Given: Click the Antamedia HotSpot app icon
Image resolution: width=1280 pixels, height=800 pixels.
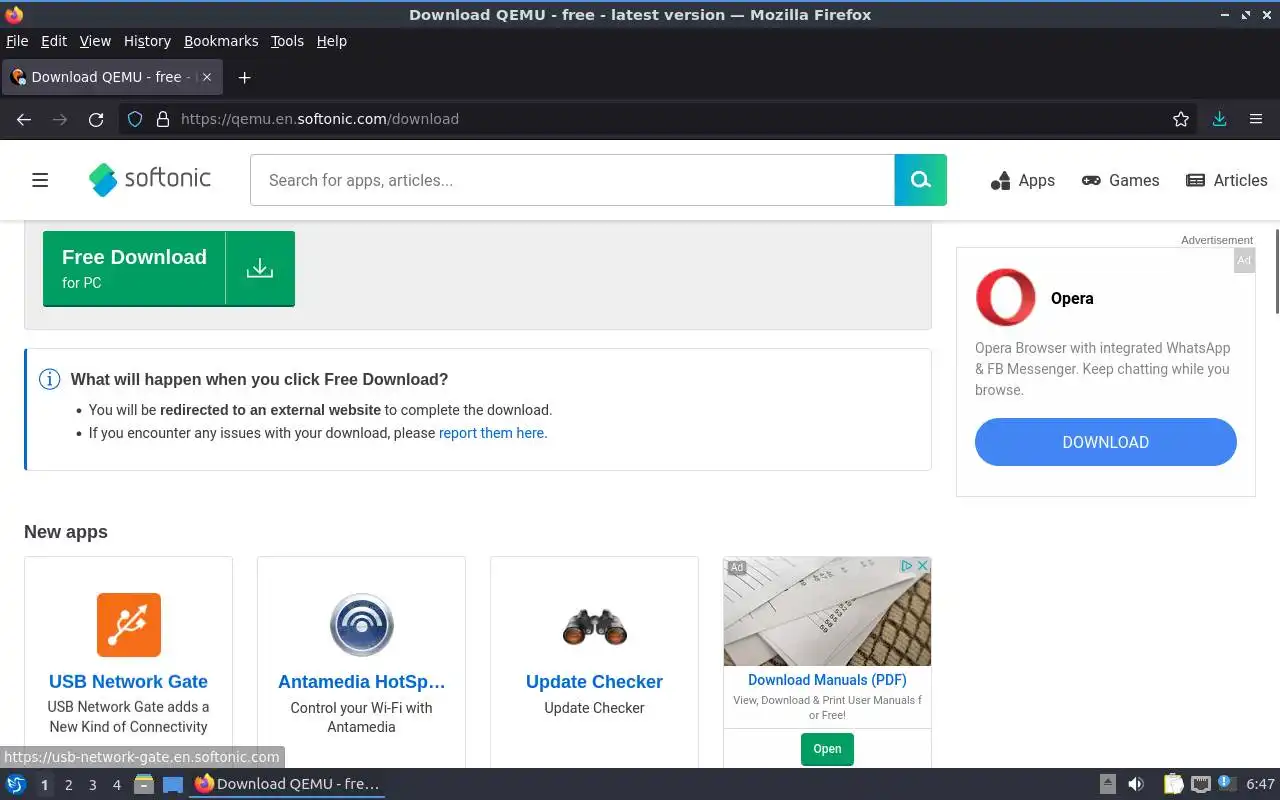Looking at the screenshot, I should click(x=361, y=625).
